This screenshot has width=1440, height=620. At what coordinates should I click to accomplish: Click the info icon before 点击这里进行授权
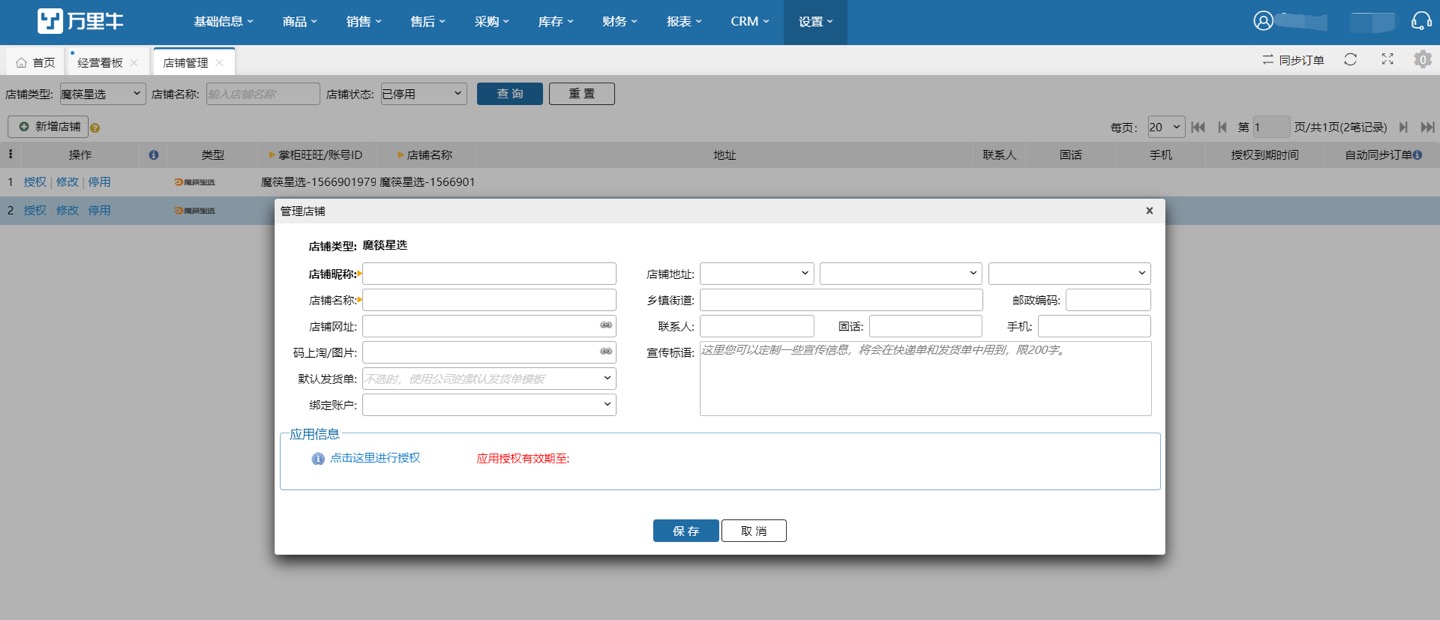pyautogui.click(x=318, y=458)
